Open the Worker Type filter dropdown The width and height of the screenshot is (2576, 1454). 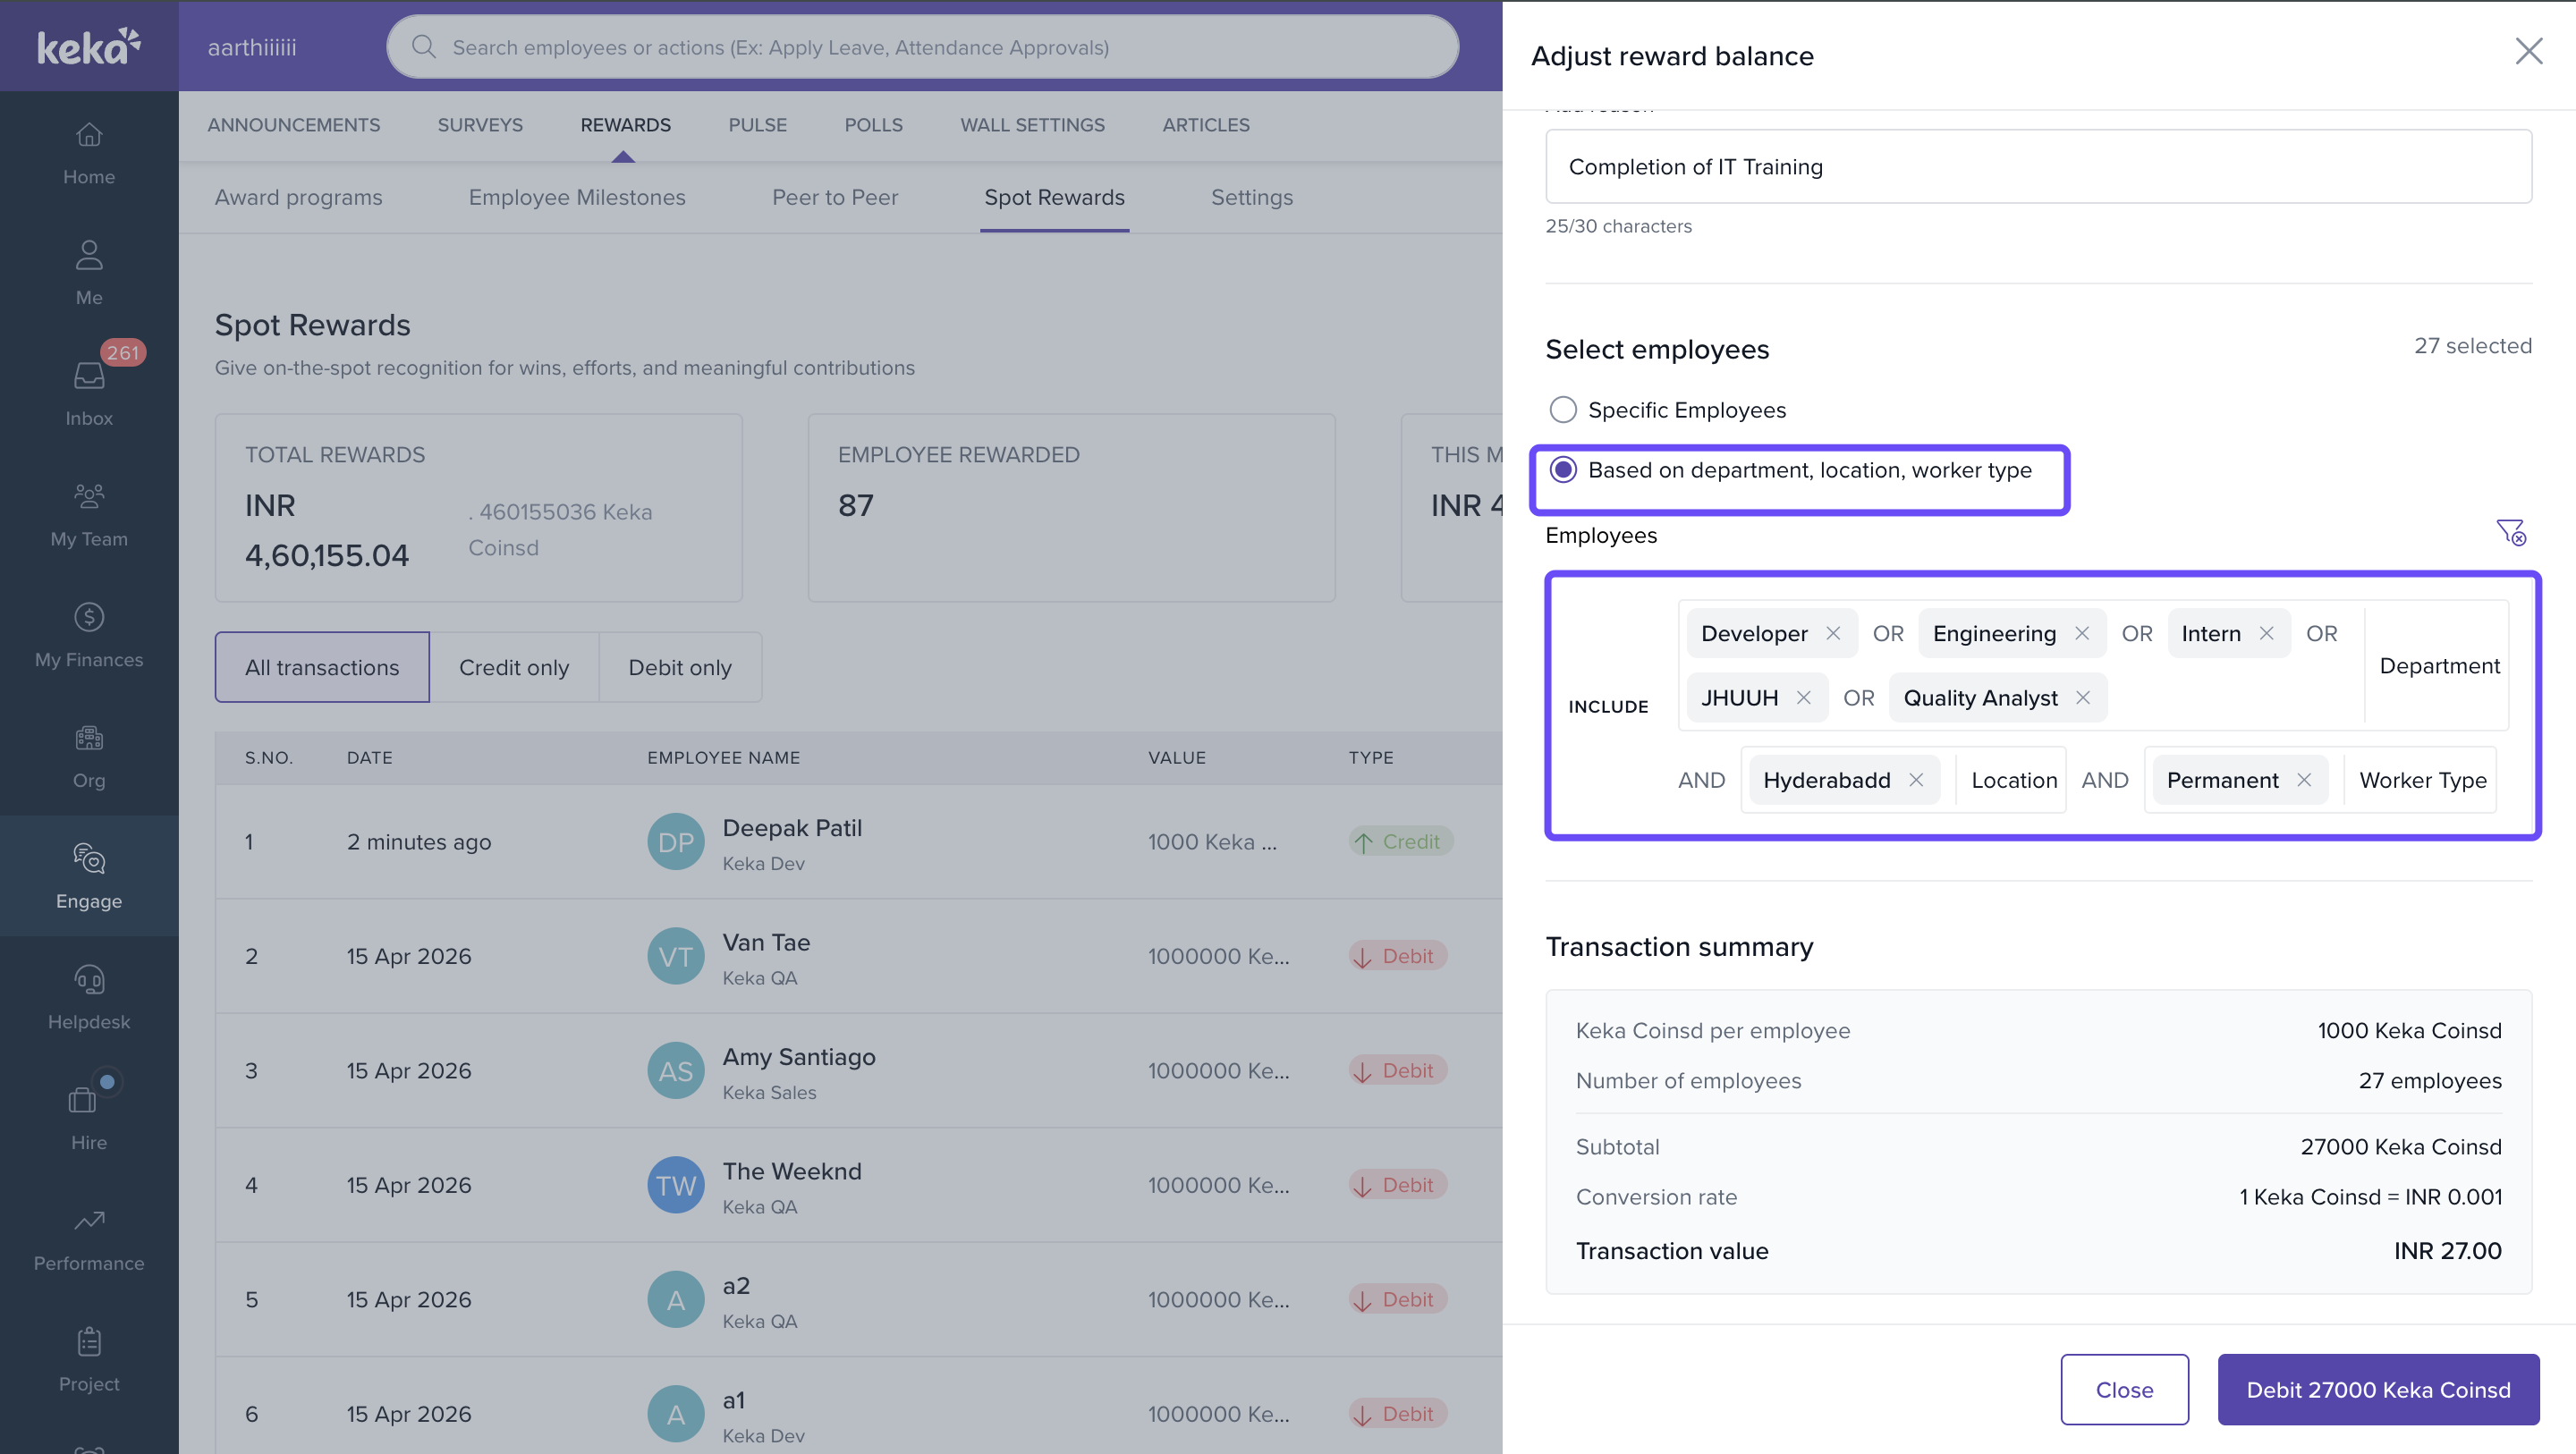(2422, 779)
